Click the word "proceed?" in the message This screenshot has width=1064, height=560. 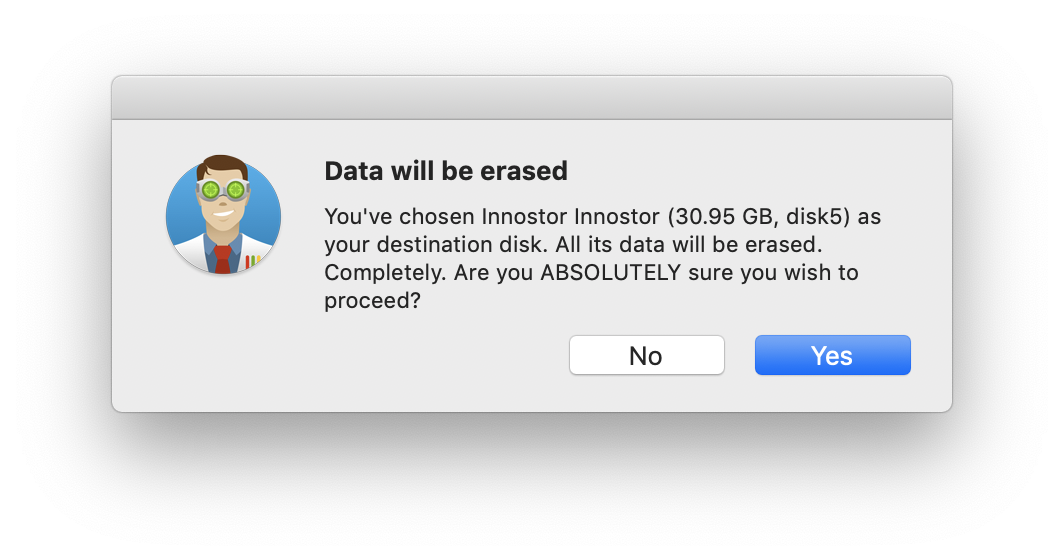[x=371, y=301]
